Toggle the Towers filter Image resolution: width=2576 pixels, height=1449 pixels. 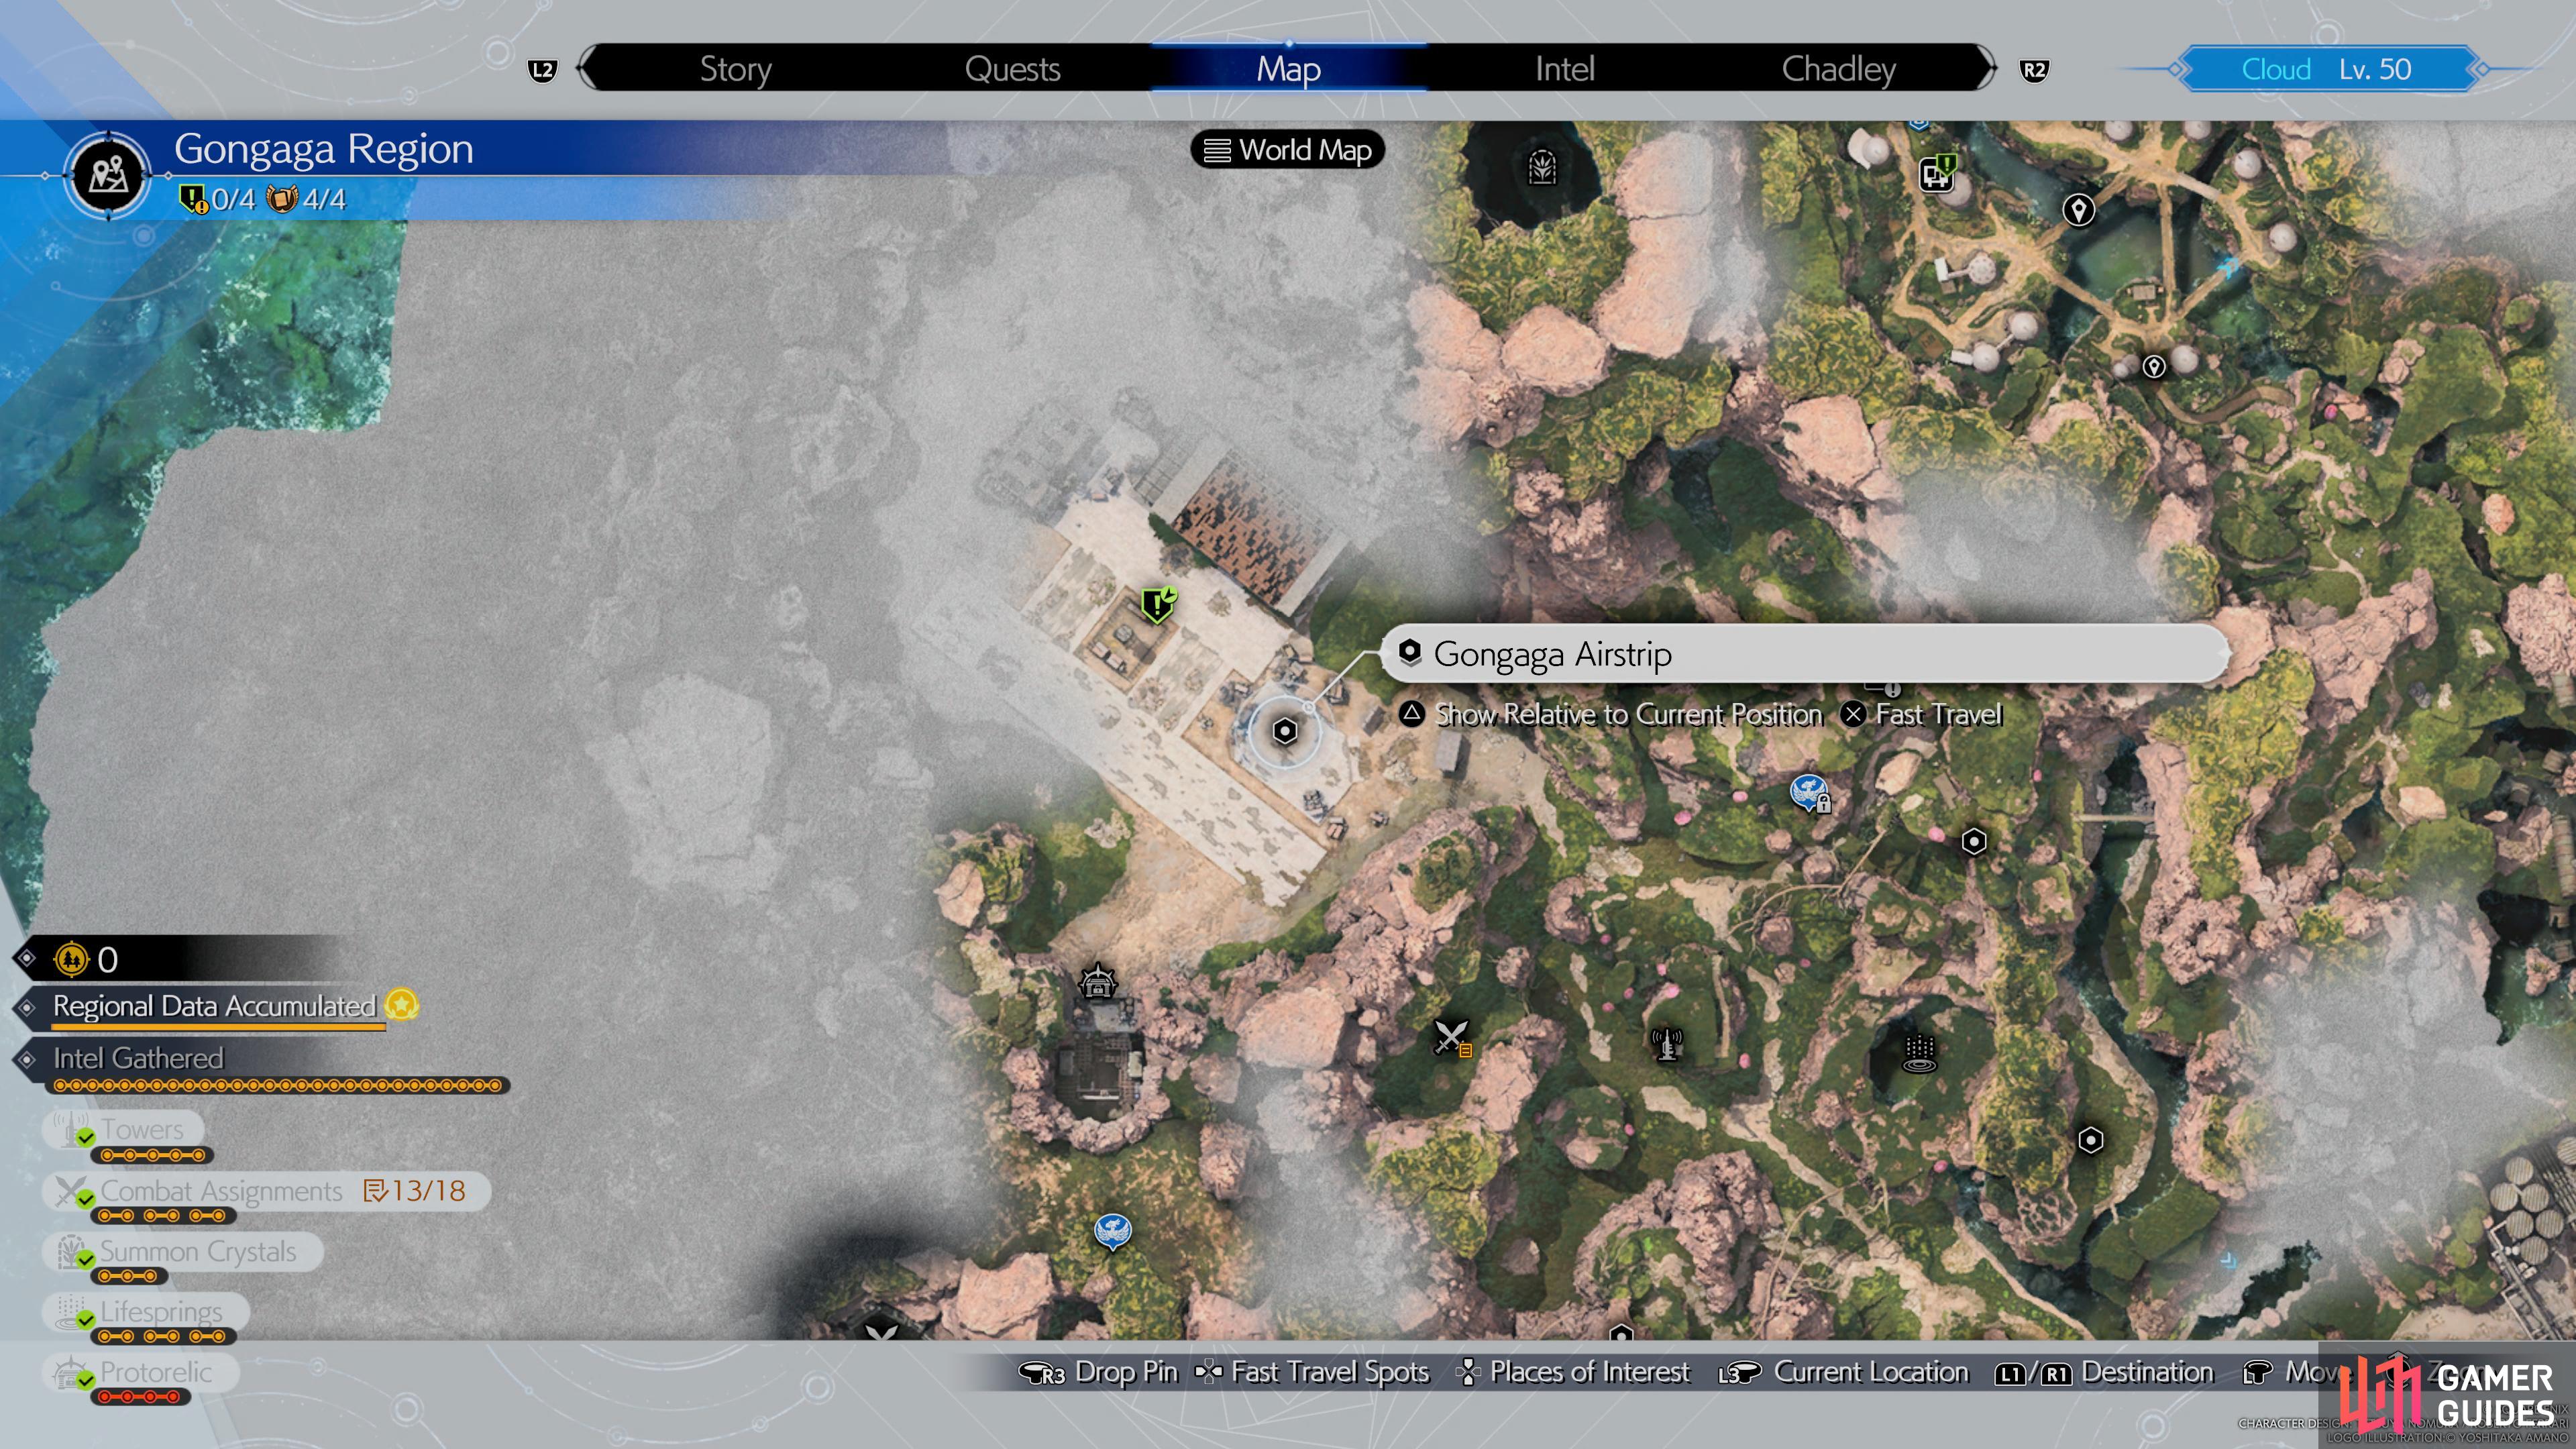pos(123,1130)
